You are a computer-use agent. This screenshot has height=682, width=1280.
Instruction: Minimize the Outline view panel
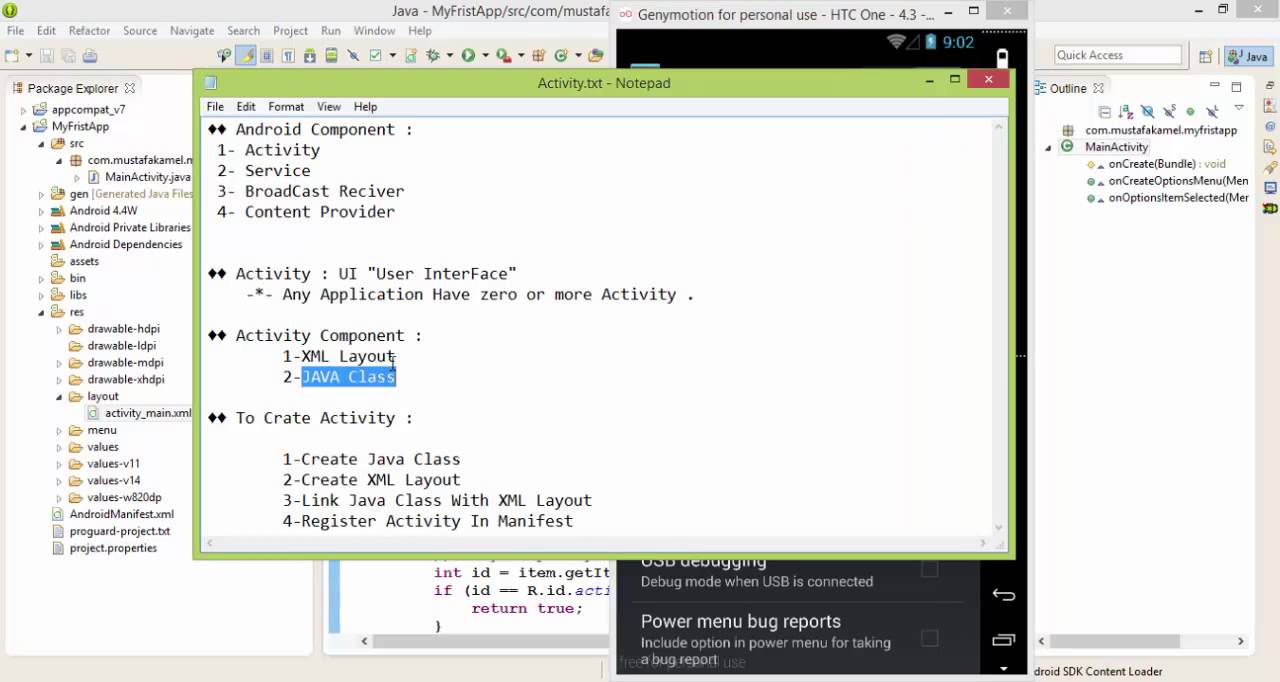click(x=1215, y=85)
